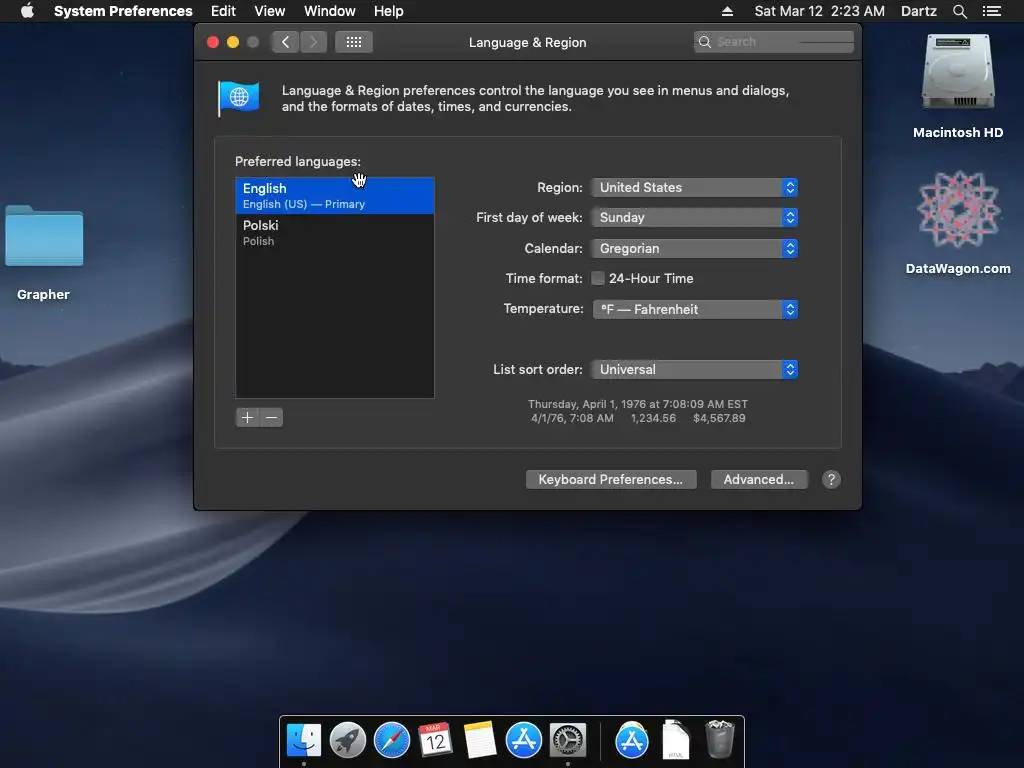Open the View menu
The image size is (1024, 768).
269,11
